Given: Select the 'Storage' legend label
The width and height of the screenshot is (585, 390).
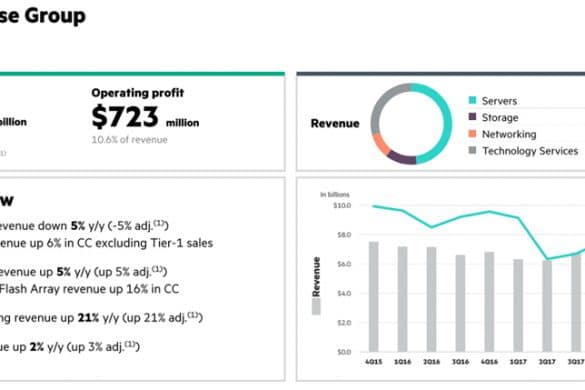Looking at the screenshot, I should [500, 118].
